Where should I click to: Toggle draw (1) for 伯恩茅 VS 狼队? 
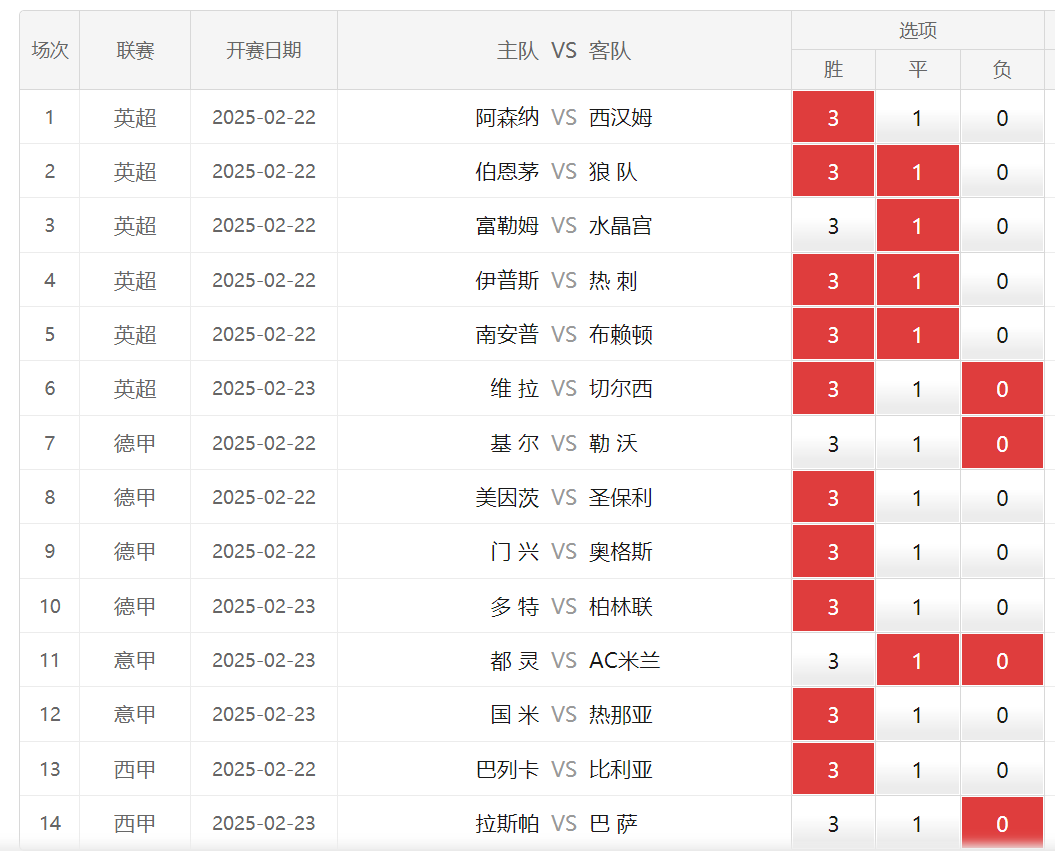pyautogui.click(x=918, y=172)
